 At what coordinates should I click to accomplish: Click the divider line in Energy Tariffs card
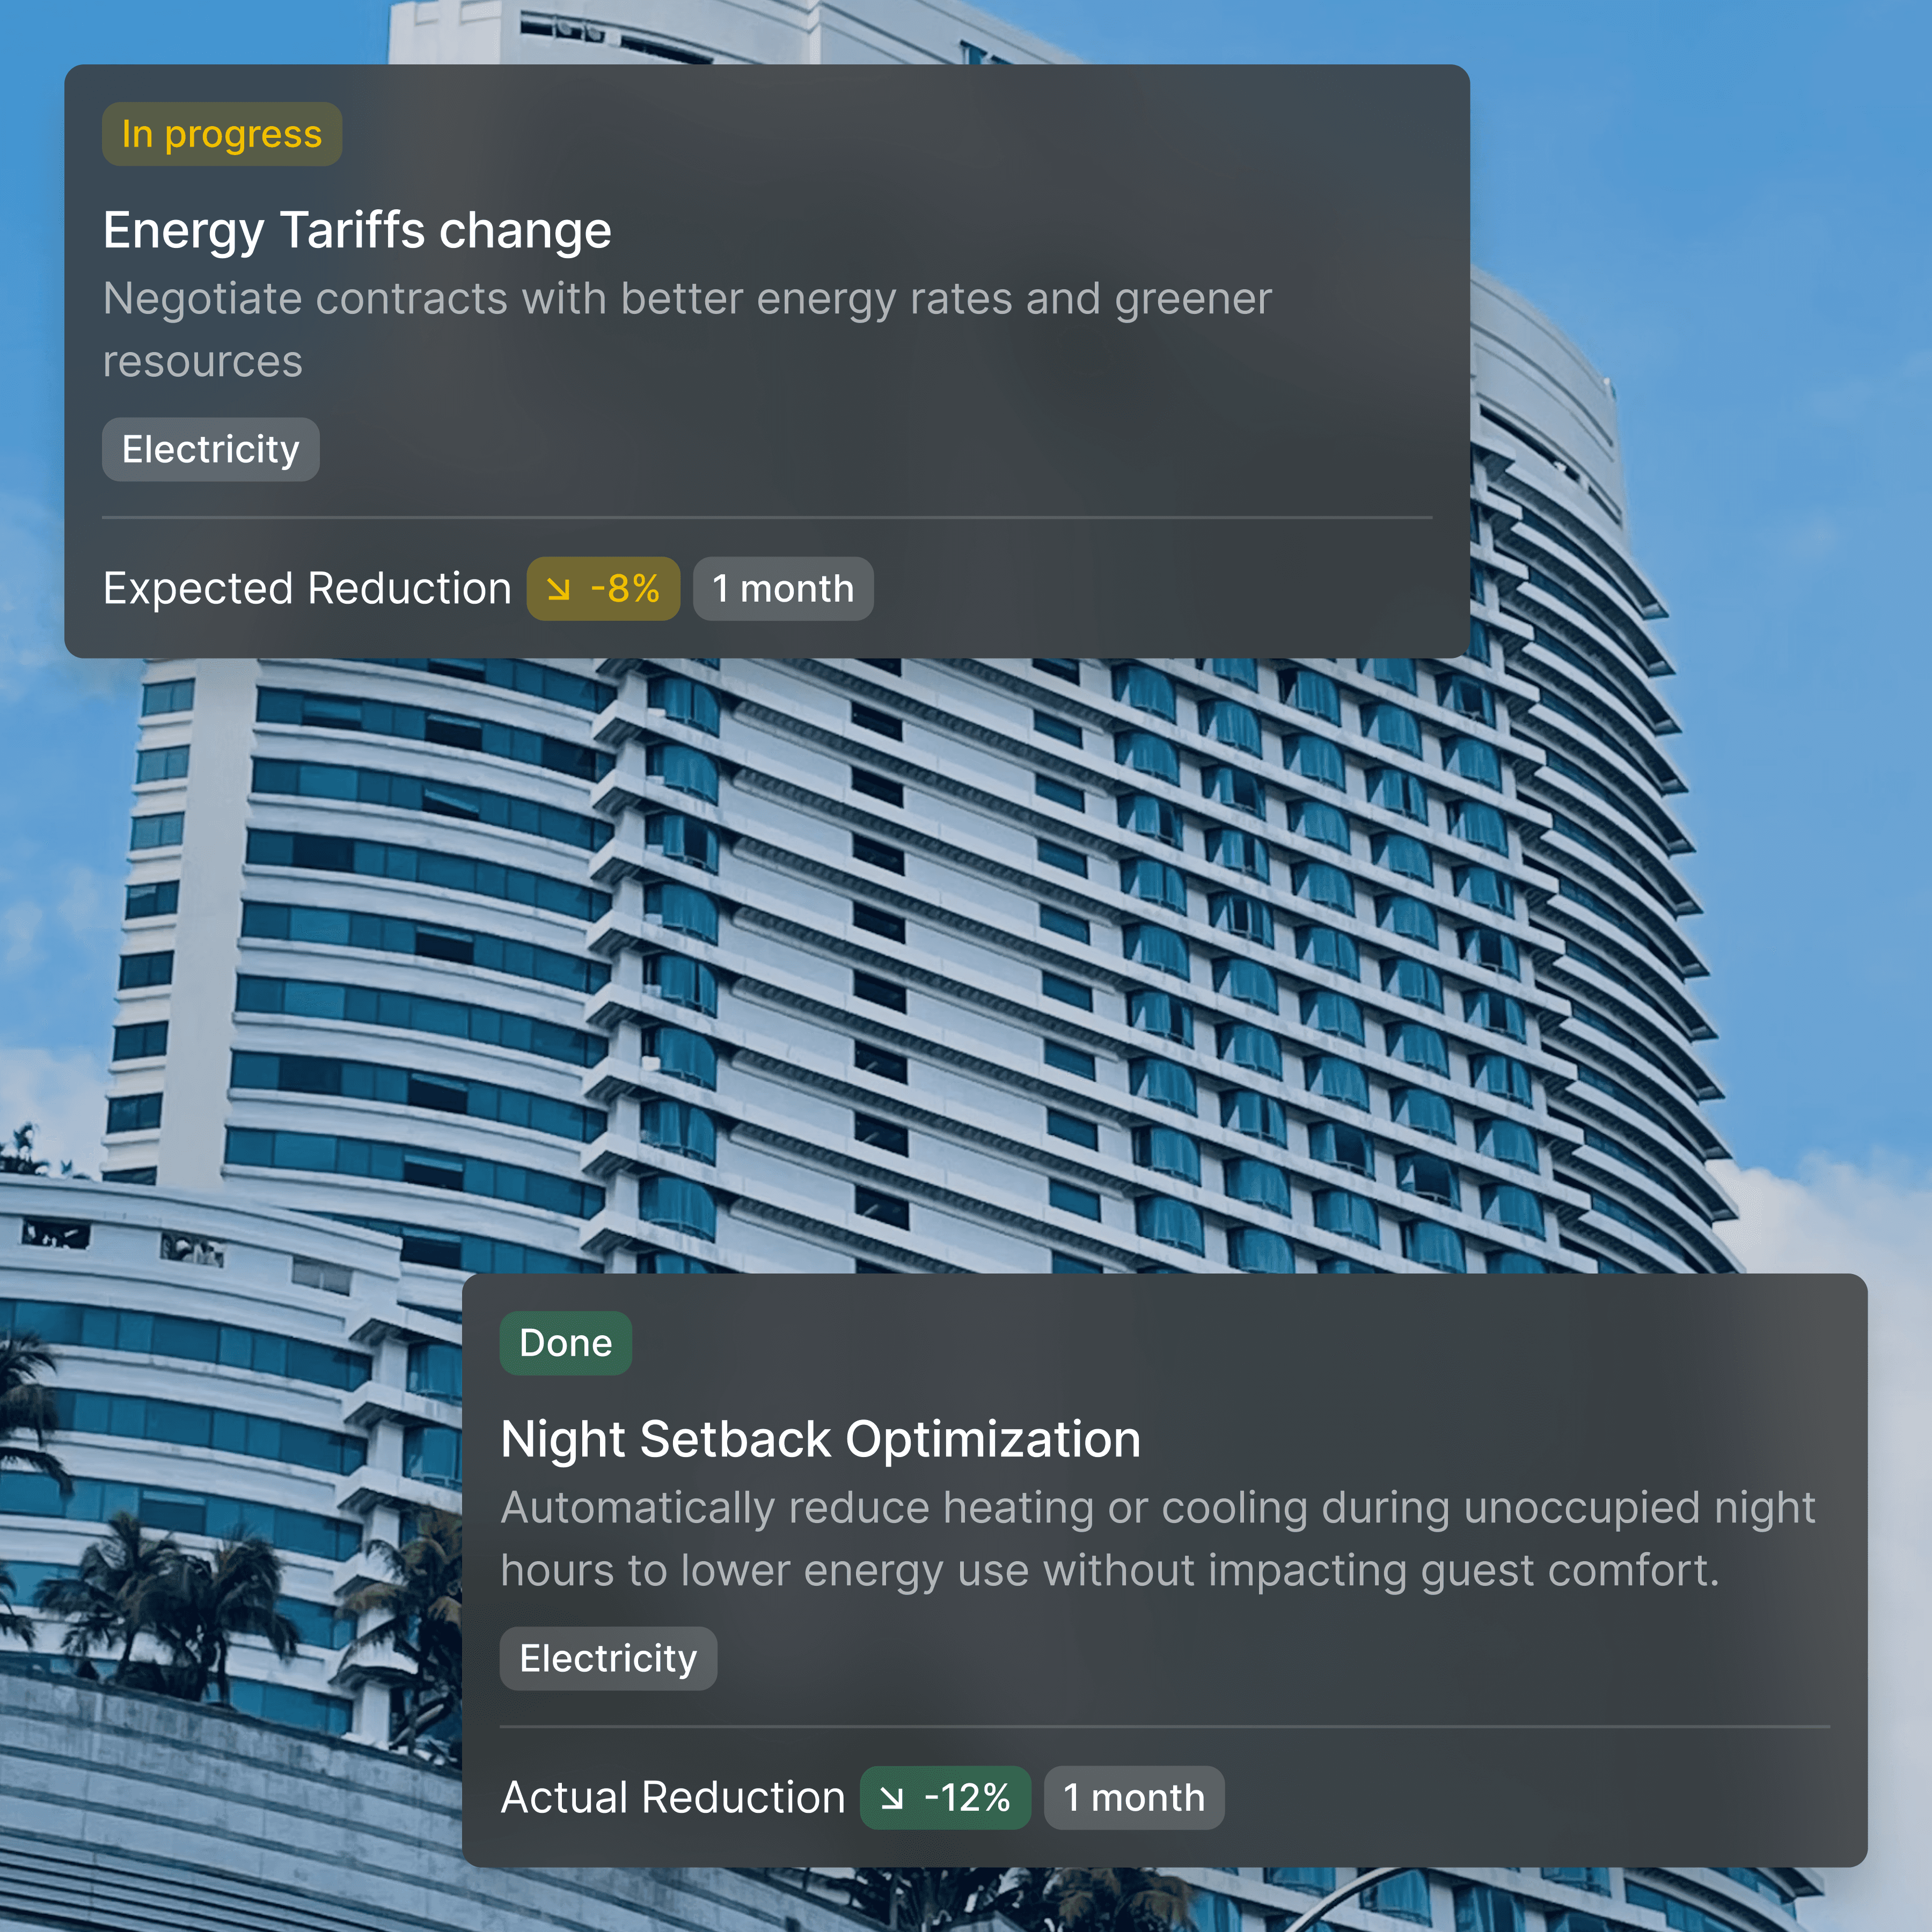point(767,518)
